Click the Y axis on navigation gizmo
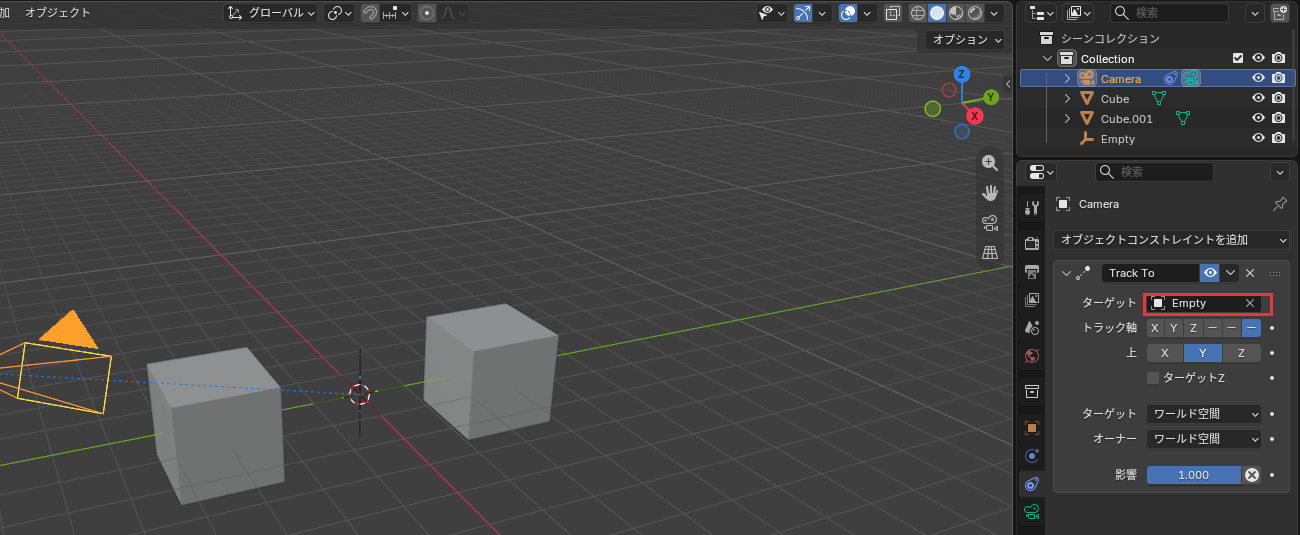1300x535 pixels. coord(991,97)
